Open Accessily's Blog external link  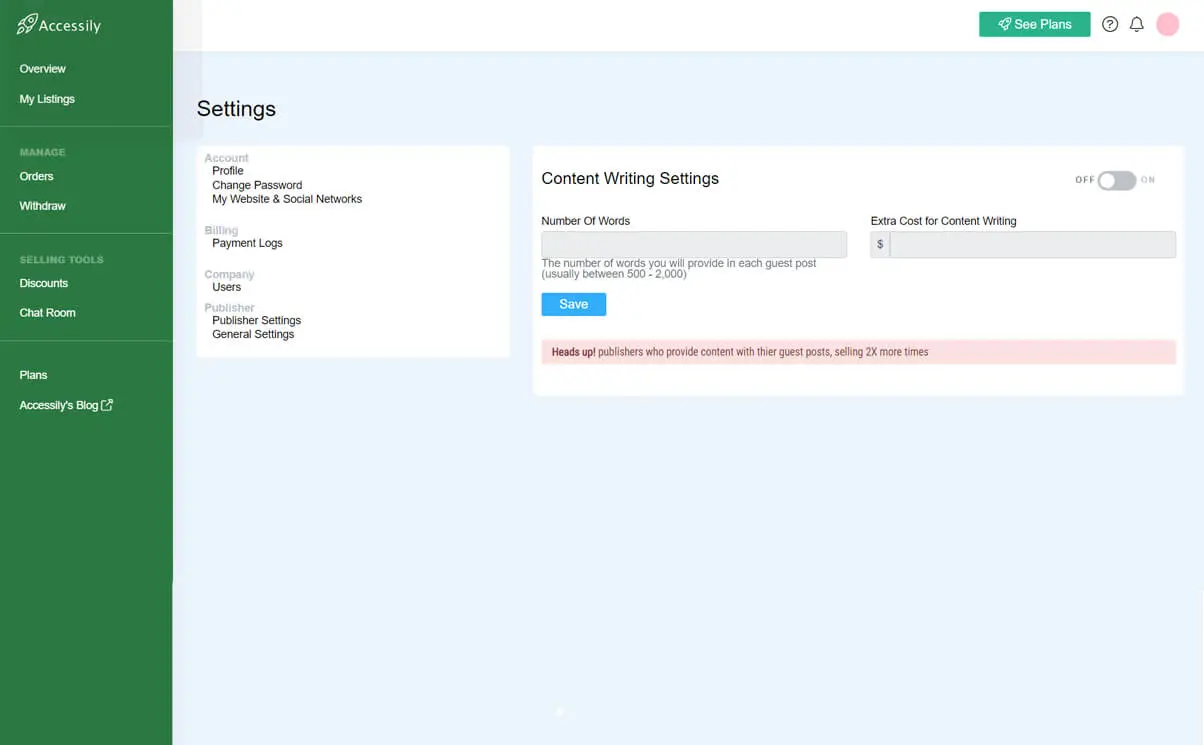tap(66, 405)
